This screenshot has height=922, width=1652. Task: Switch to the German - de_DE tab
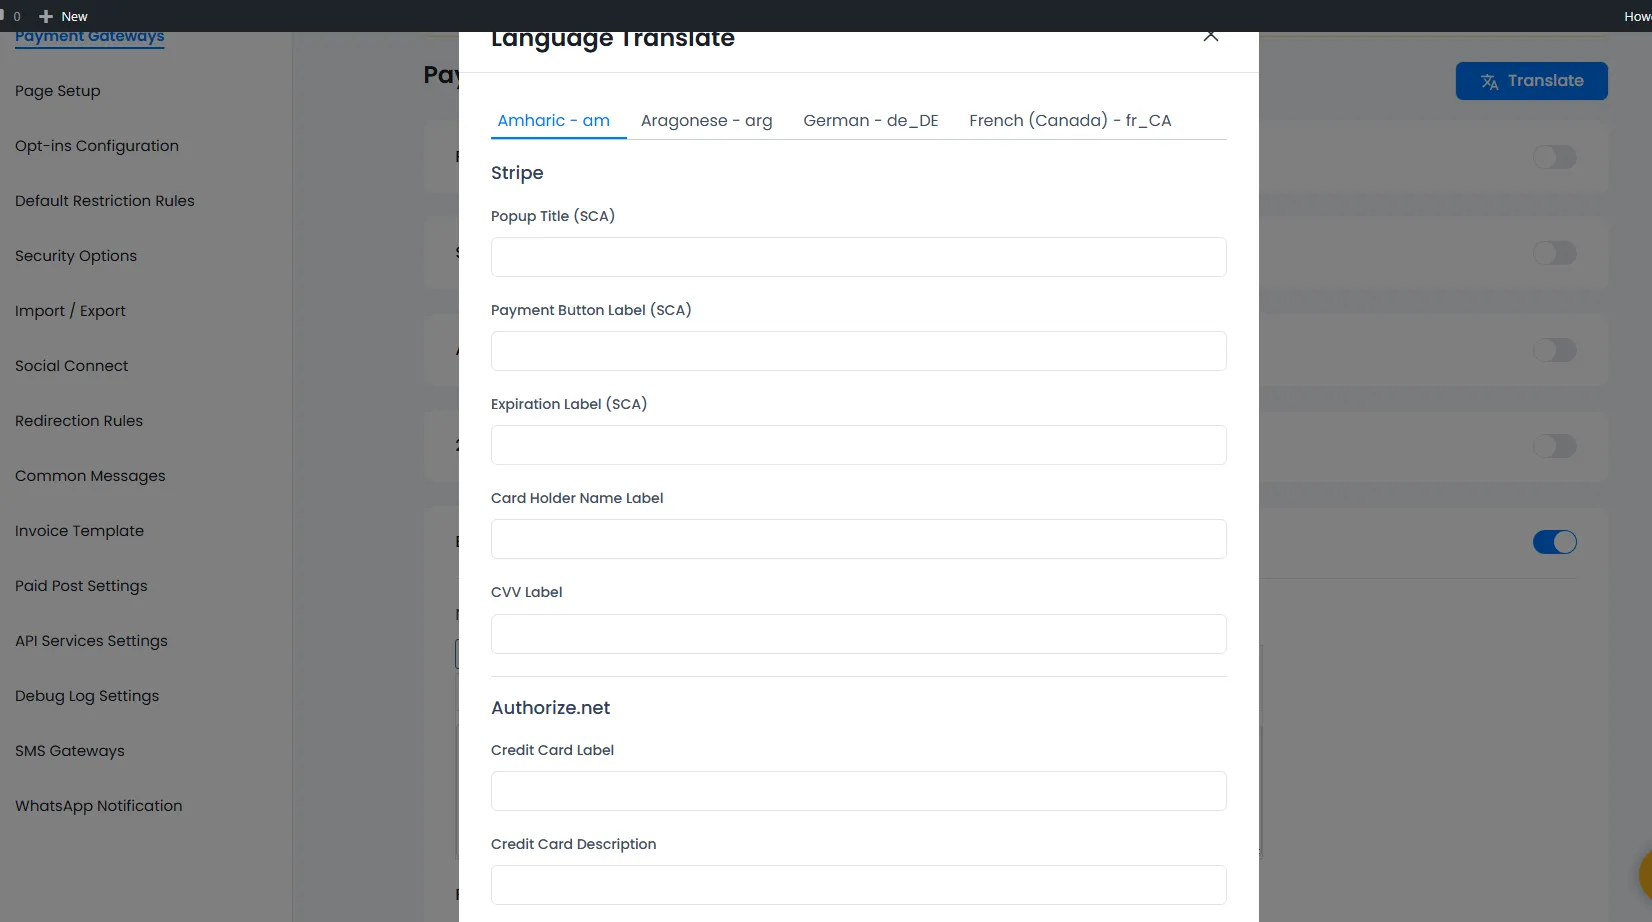pyautogui.click(x=870, y=120)
